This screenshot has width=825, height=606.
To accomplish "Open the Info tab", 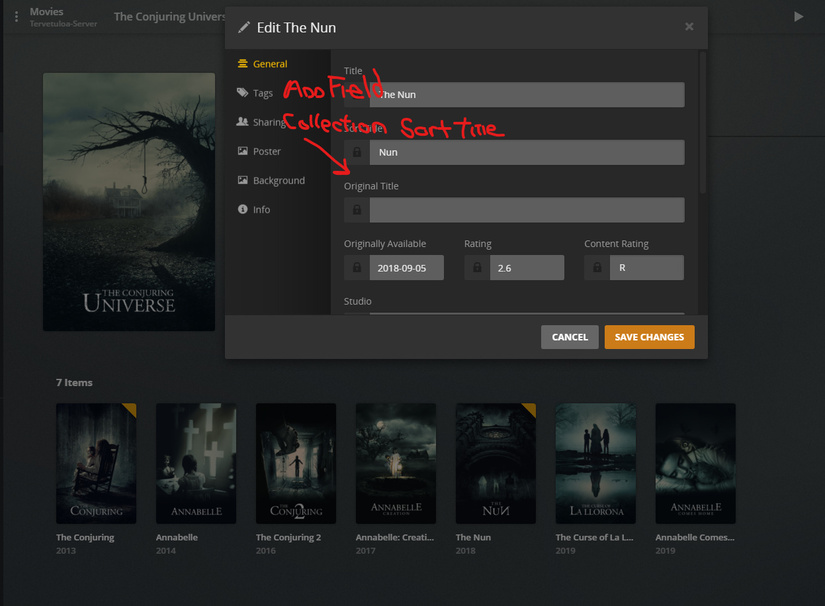I will [254, 209].
